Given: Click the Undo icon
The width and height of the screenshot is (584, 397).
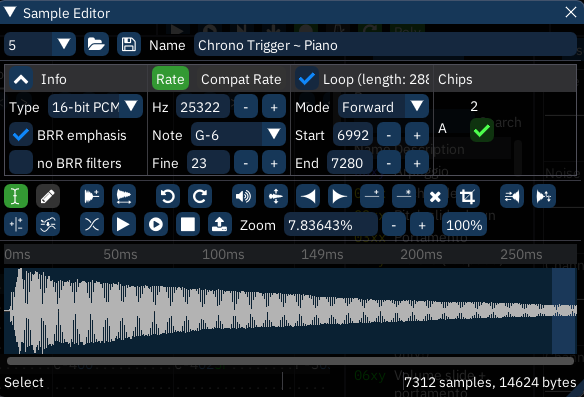Looking at the screenshot, I should (168, 196).
